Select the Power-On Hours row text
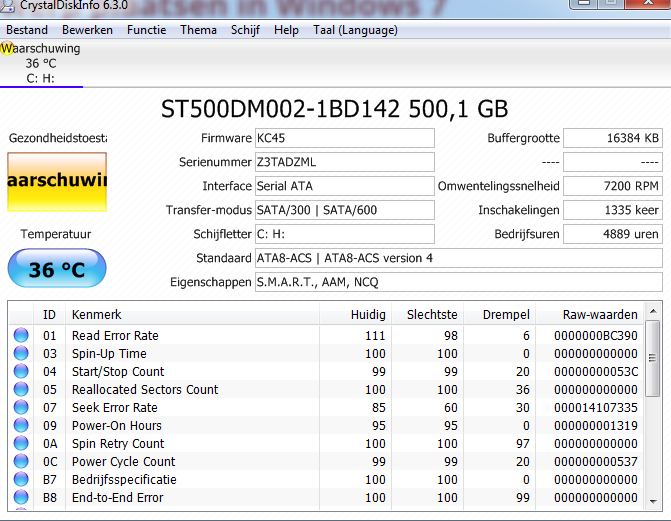The image size is (671, 521). 117,425
